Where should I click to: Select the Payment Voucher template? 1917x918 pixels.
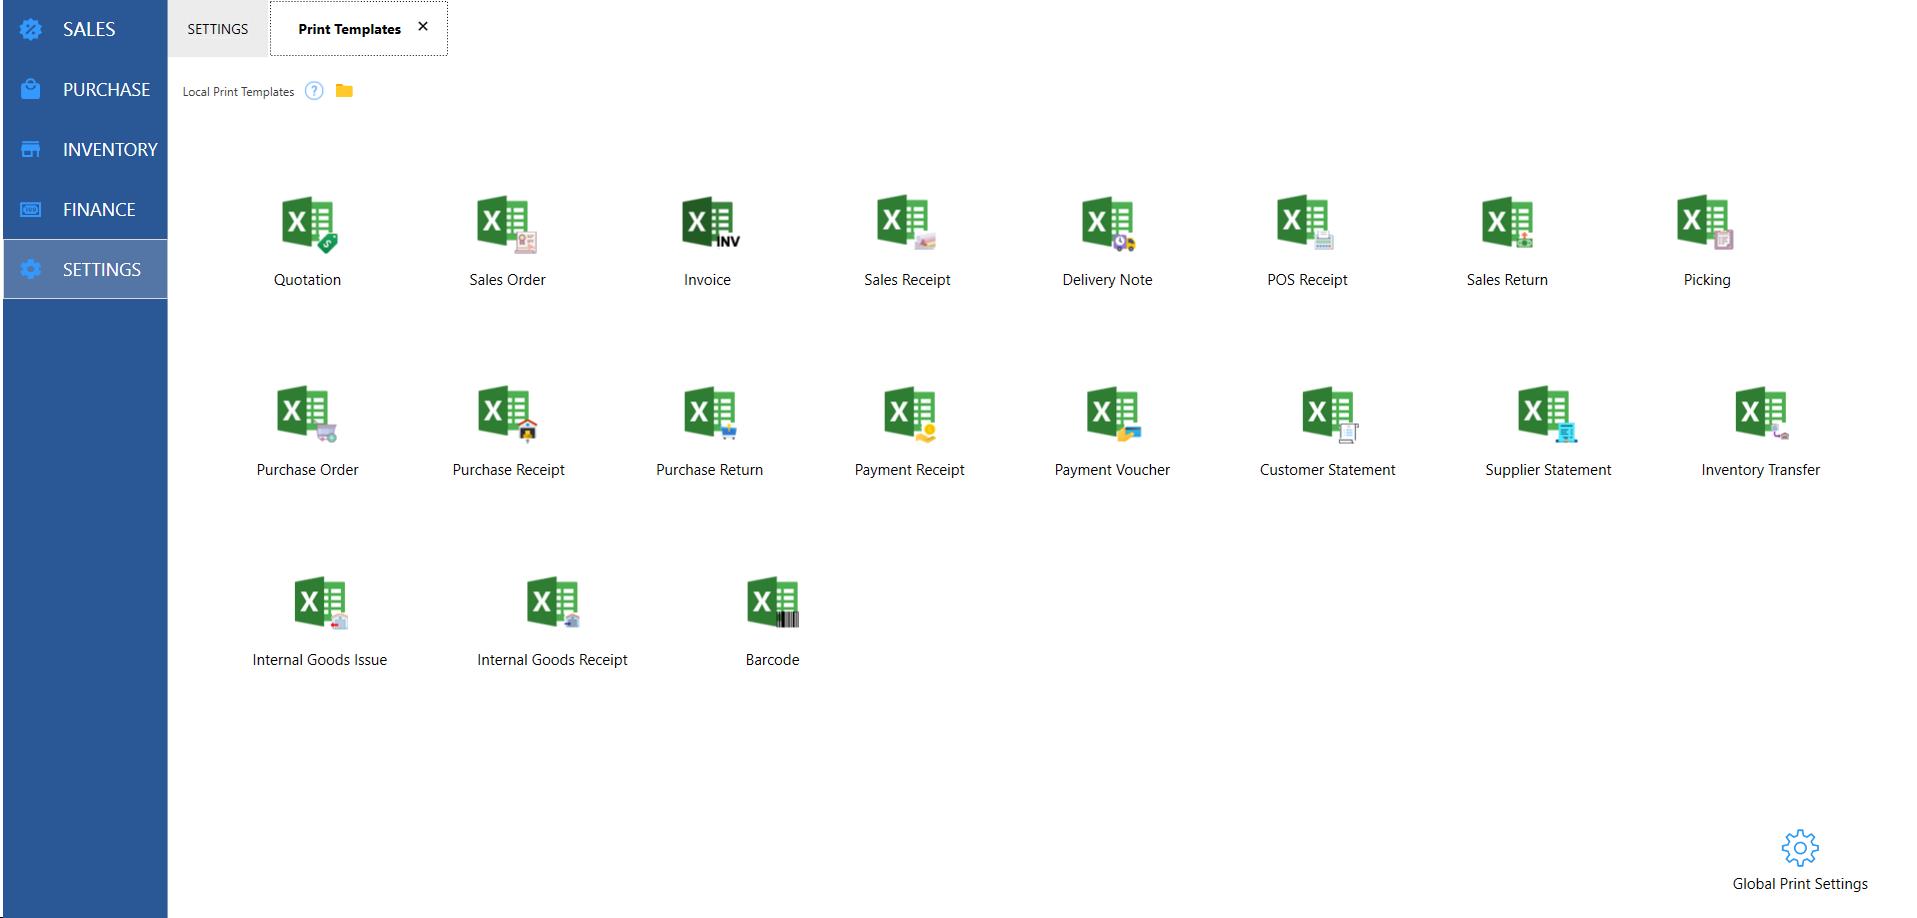click(1112, 414)
